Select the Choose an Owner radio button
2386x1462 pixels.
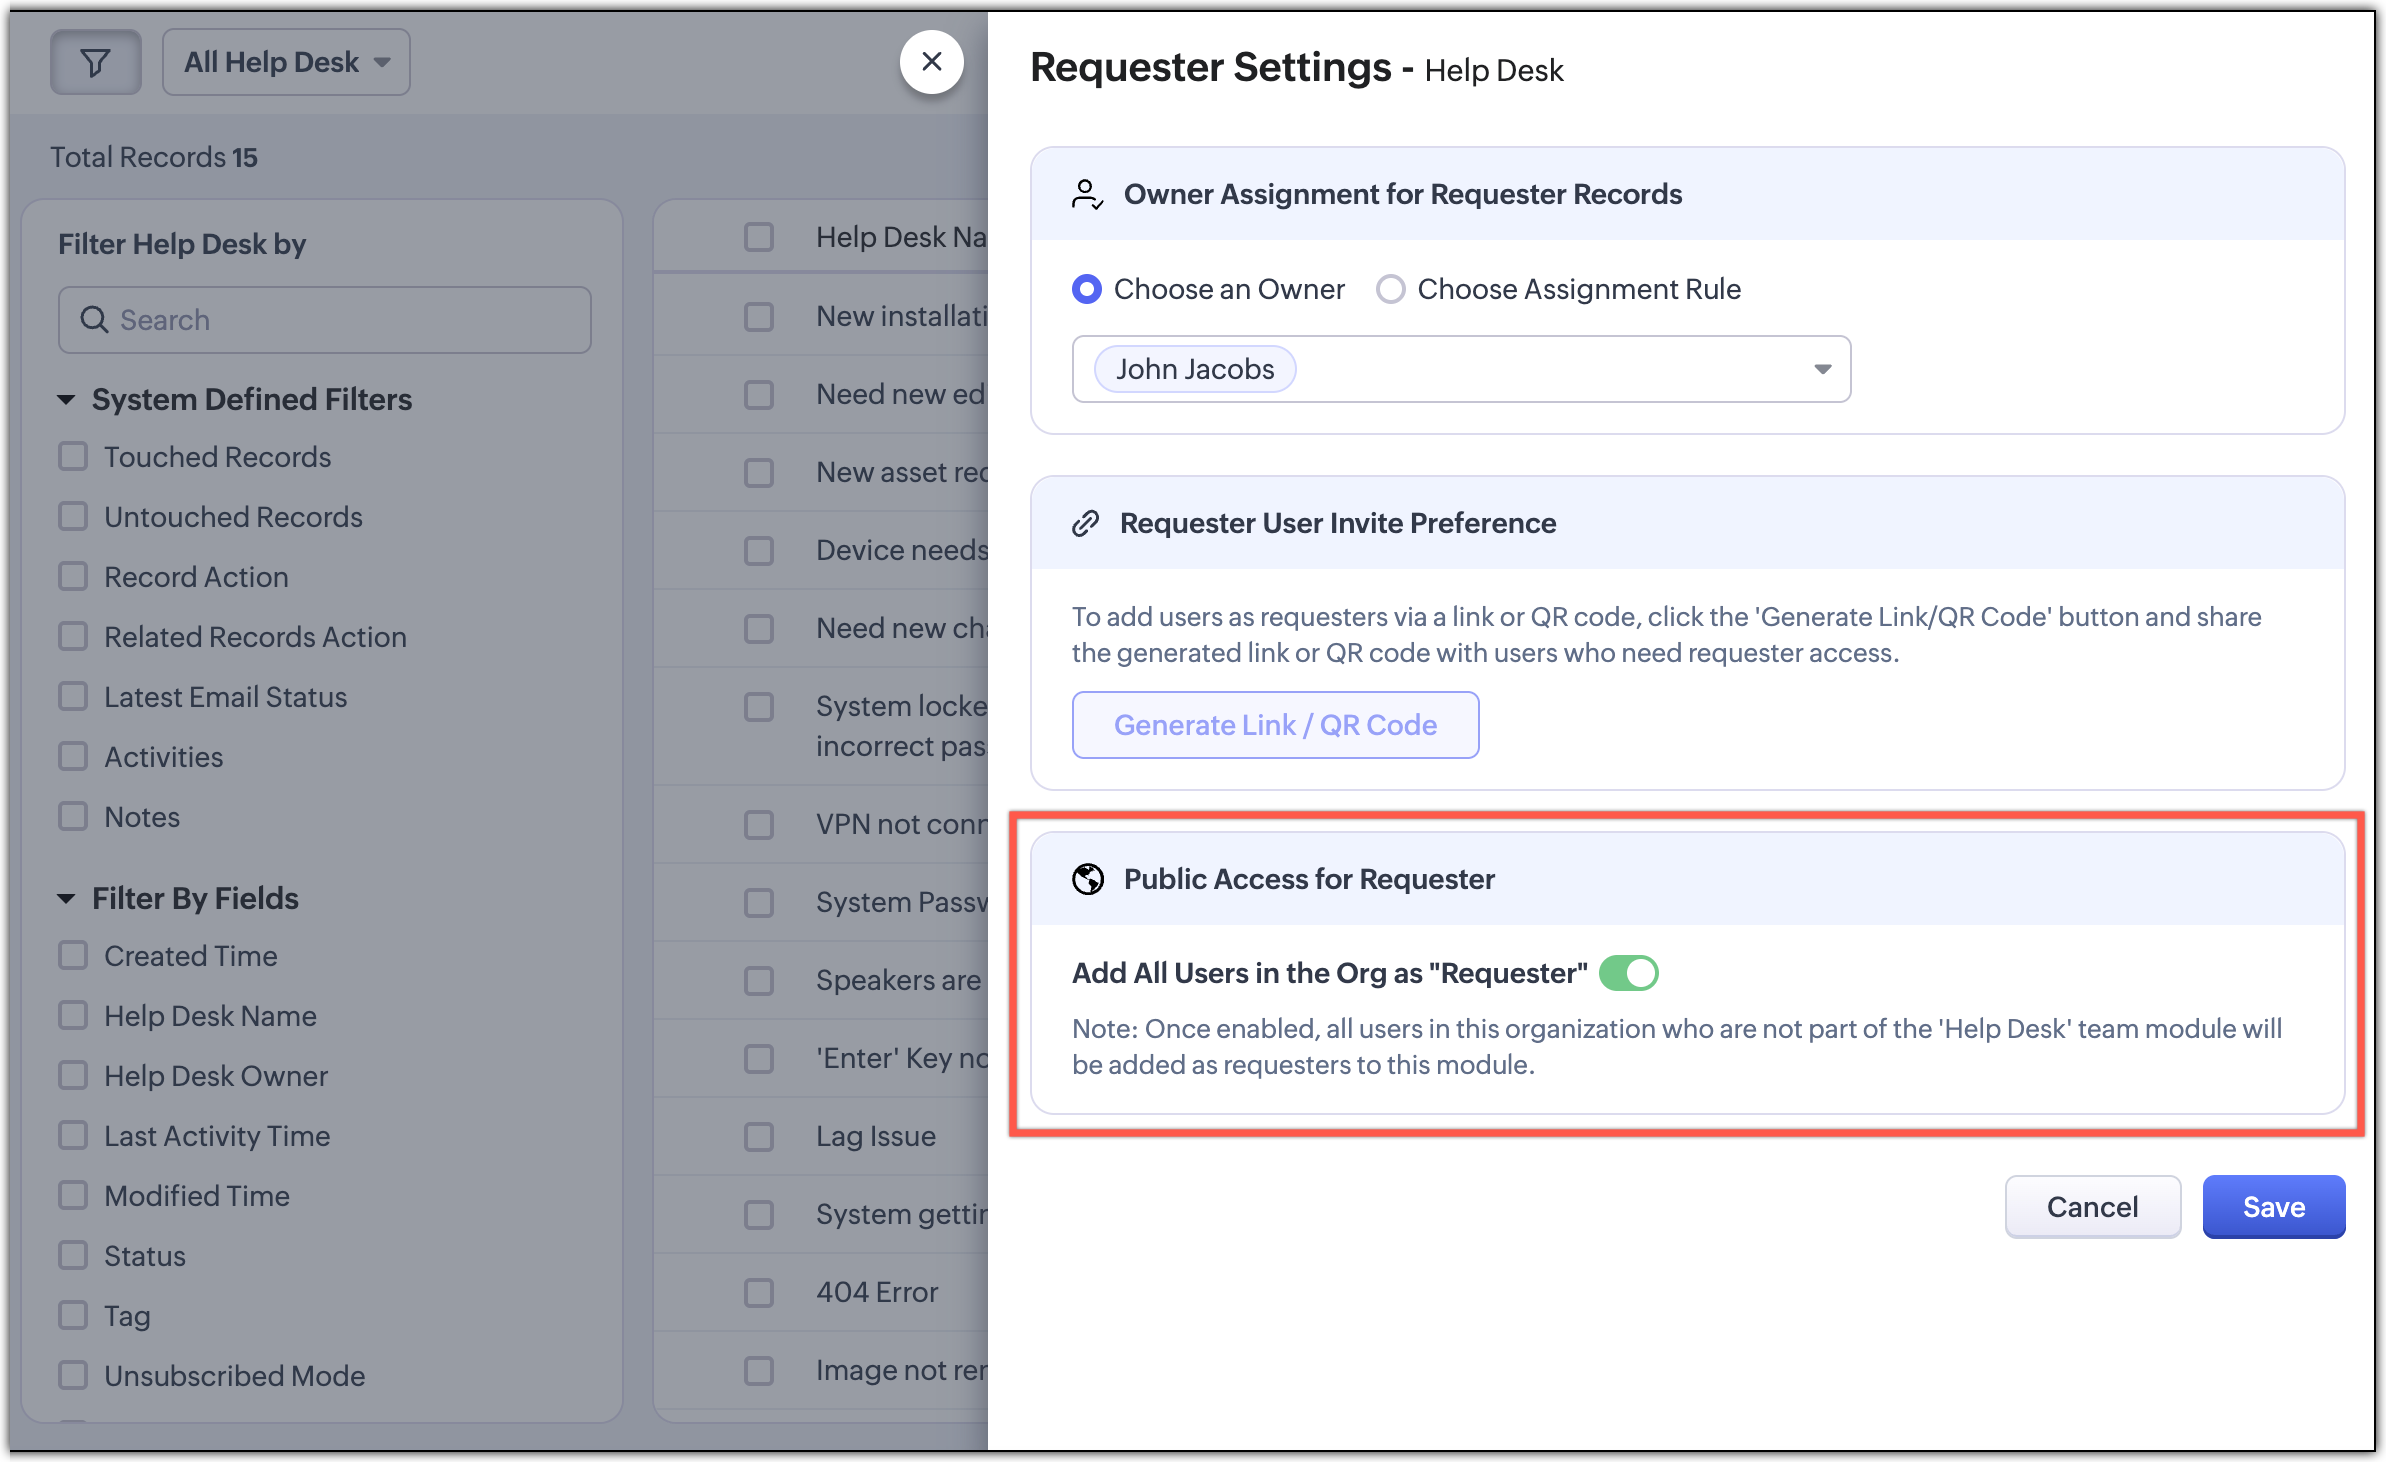(1087, 289)
